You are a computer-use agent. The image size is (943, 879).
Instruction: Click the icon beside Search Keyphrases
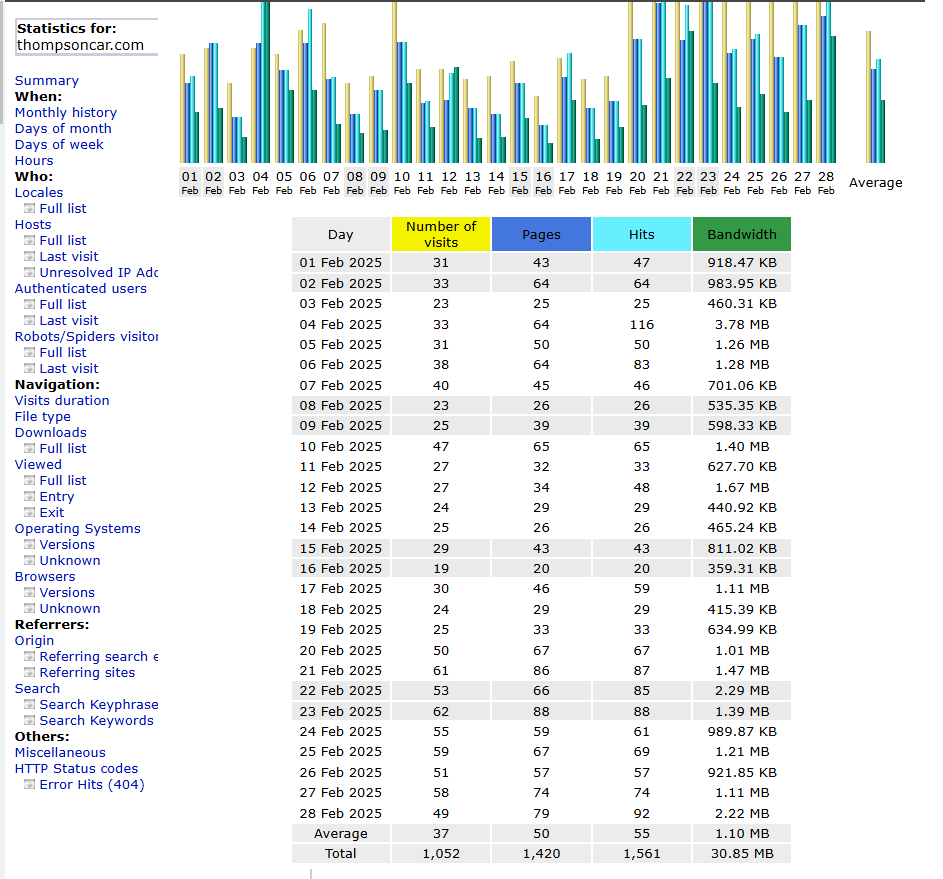[30, 705]
